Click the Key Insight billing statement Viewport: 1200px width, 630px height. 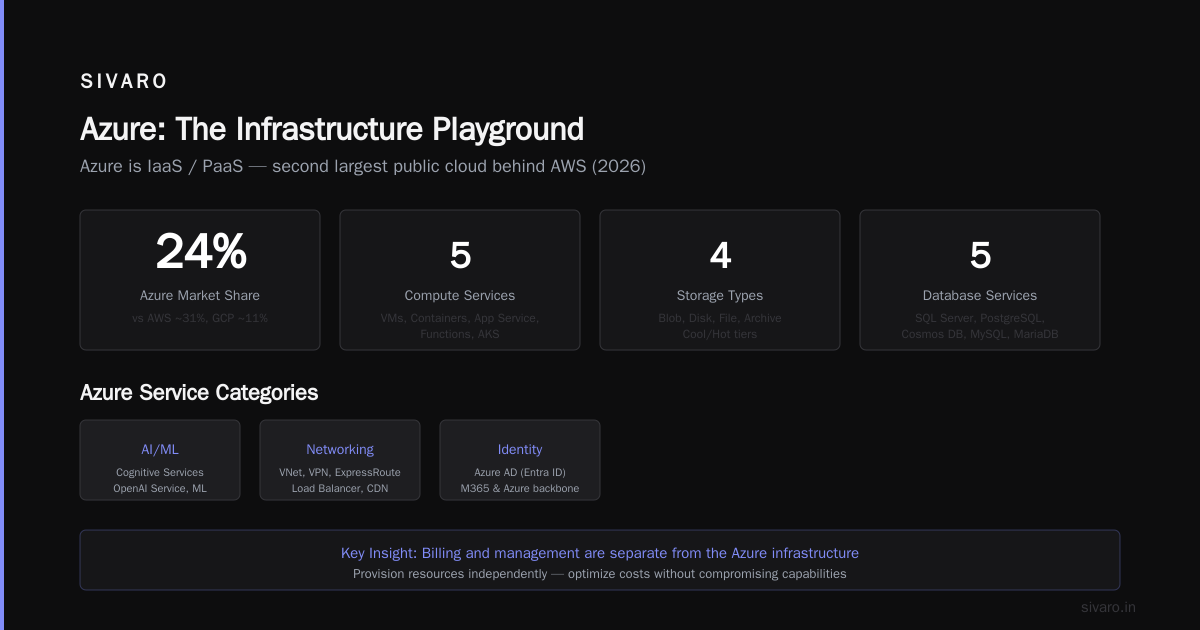(600, 553)
